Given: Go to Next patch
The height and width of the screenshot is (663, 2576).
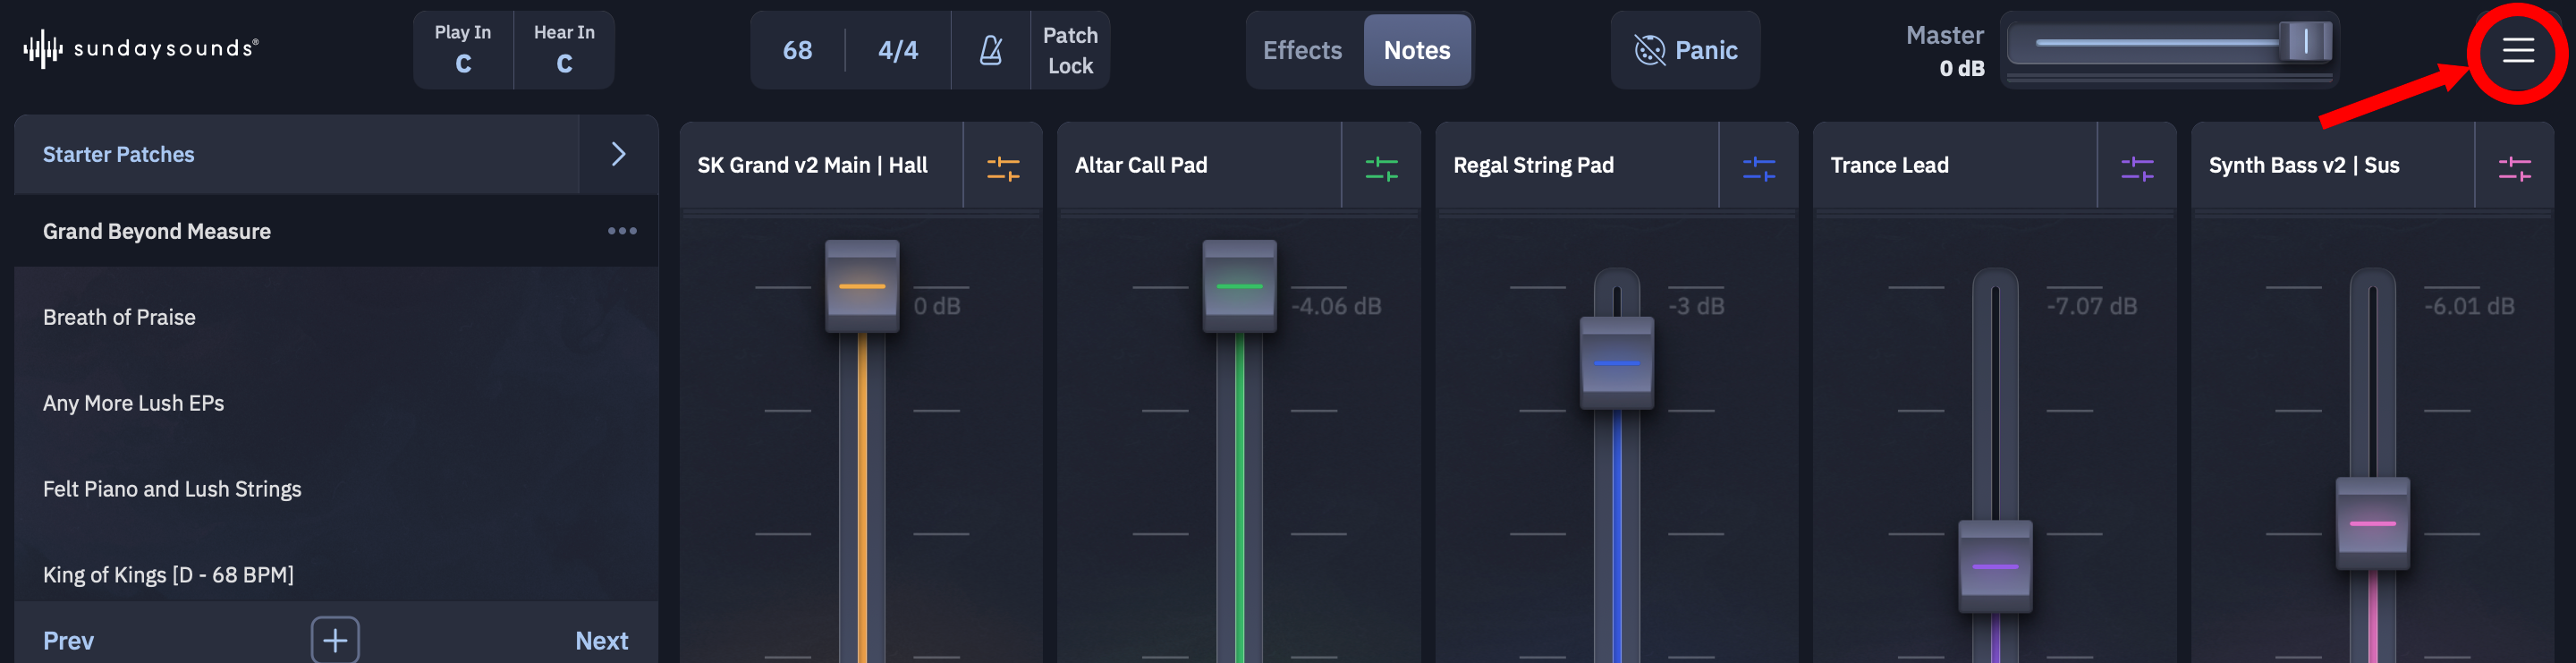Looking at the screenshot, I should [x=601, y=640].
